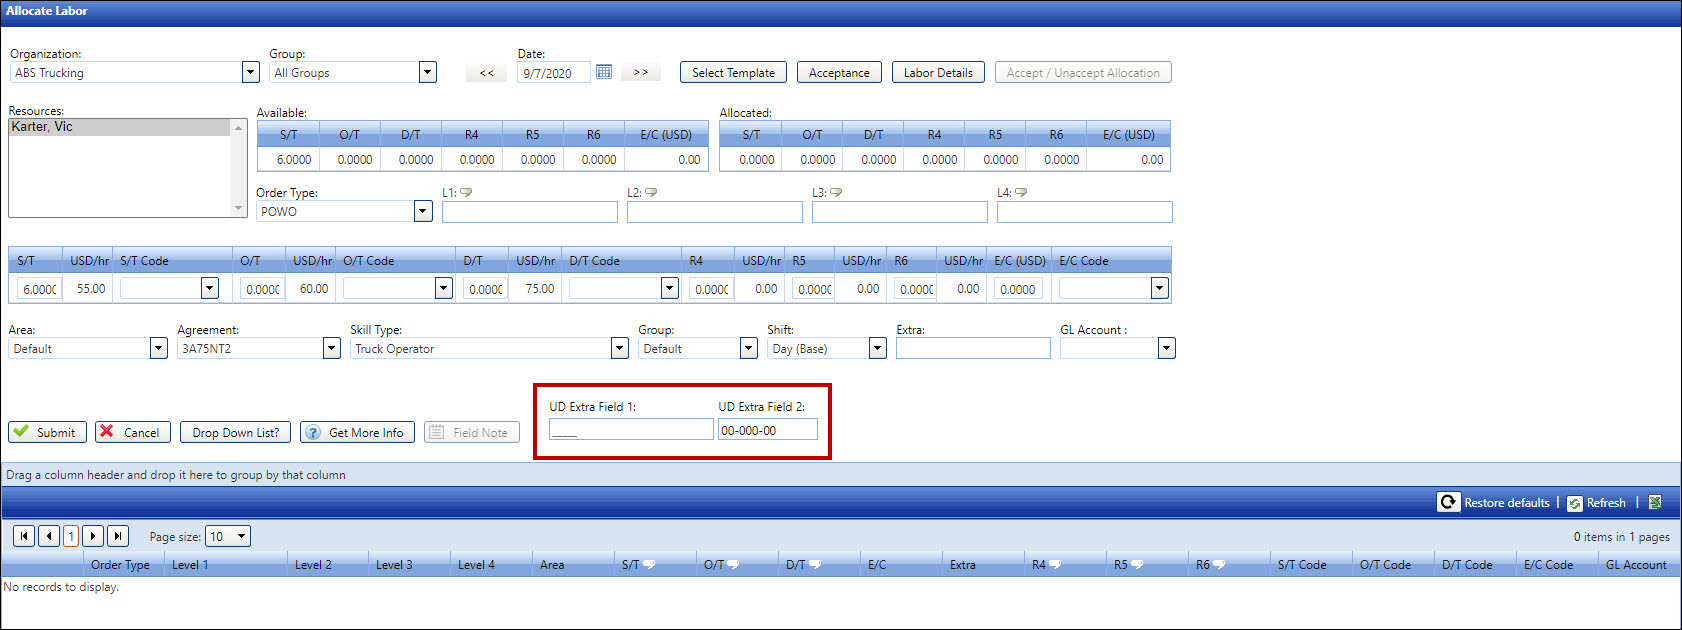Screen dimensions: 1682x630
Task: Sort grid by Order Type column header
Action: point(120,565)
